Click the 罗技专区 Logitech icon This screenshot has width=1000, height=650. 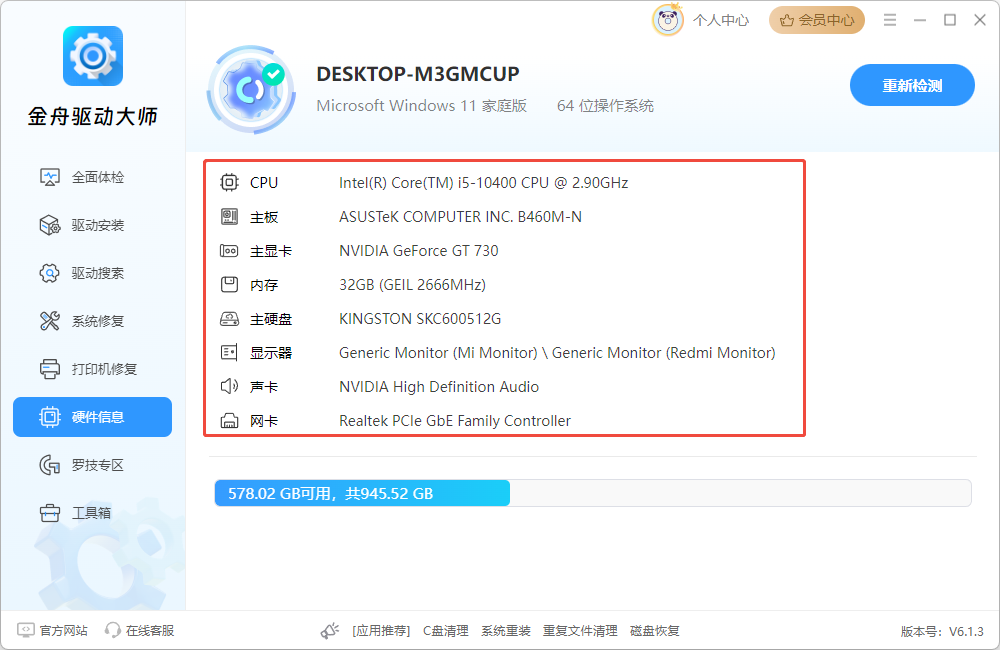(x=50, y=465)
